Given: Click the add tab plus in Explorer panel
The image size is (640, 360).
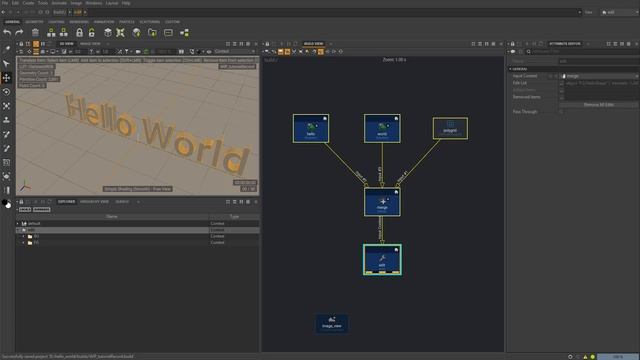Looking at the screenshot, I should pos(138,202).
